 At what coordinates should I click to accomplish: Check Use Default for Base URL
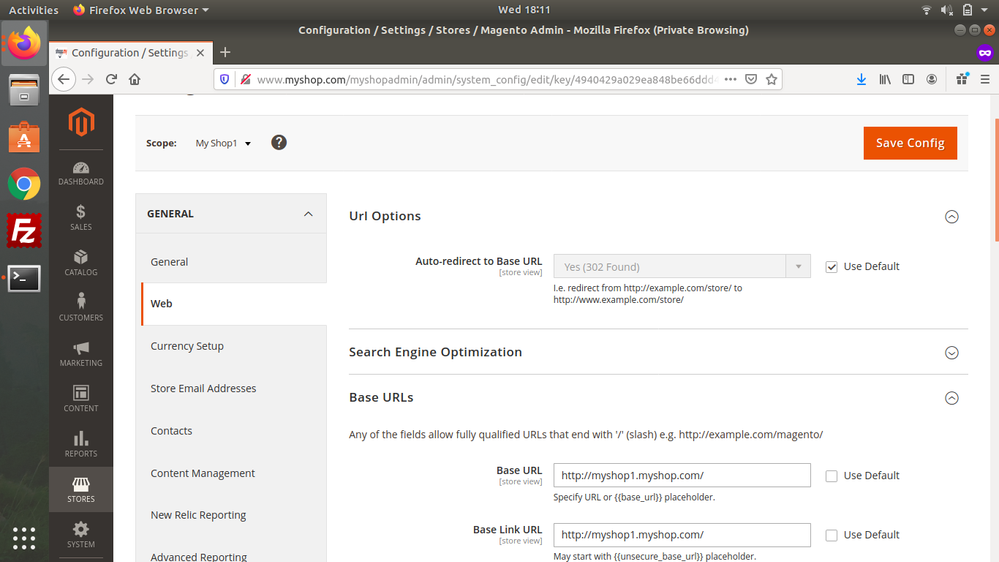point(831,476)
